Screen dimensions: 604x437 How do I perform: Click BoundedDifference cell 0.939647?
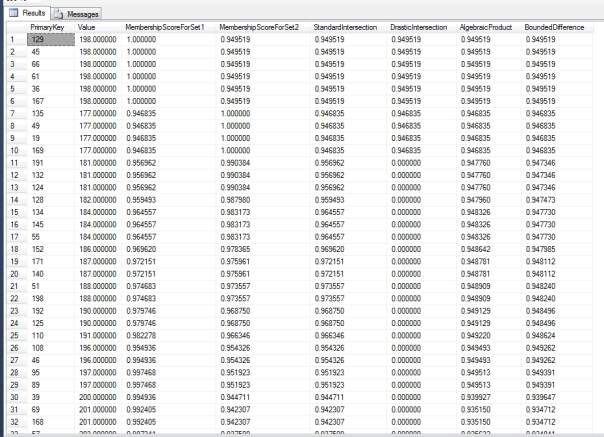[x=557, y=397]
